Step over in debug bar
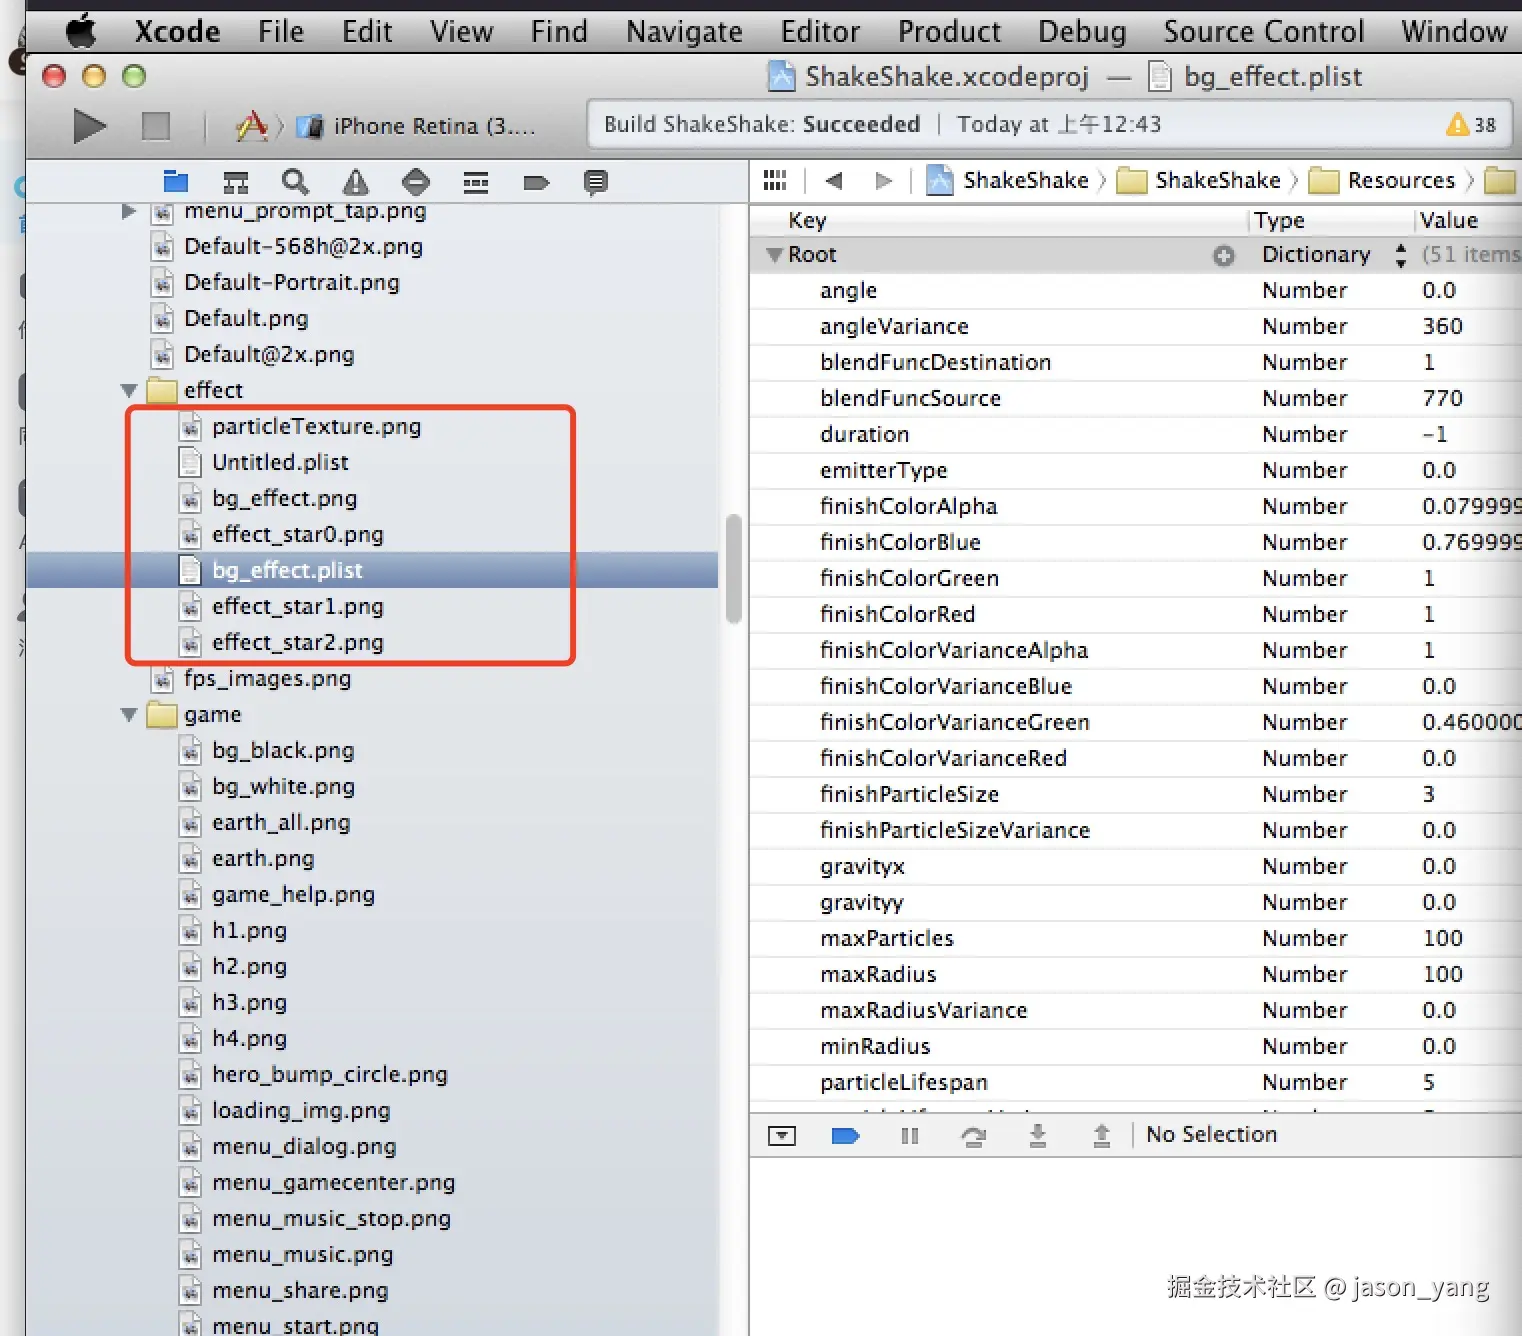Screen dimensions: 1522x1336 click(973, 1135)
